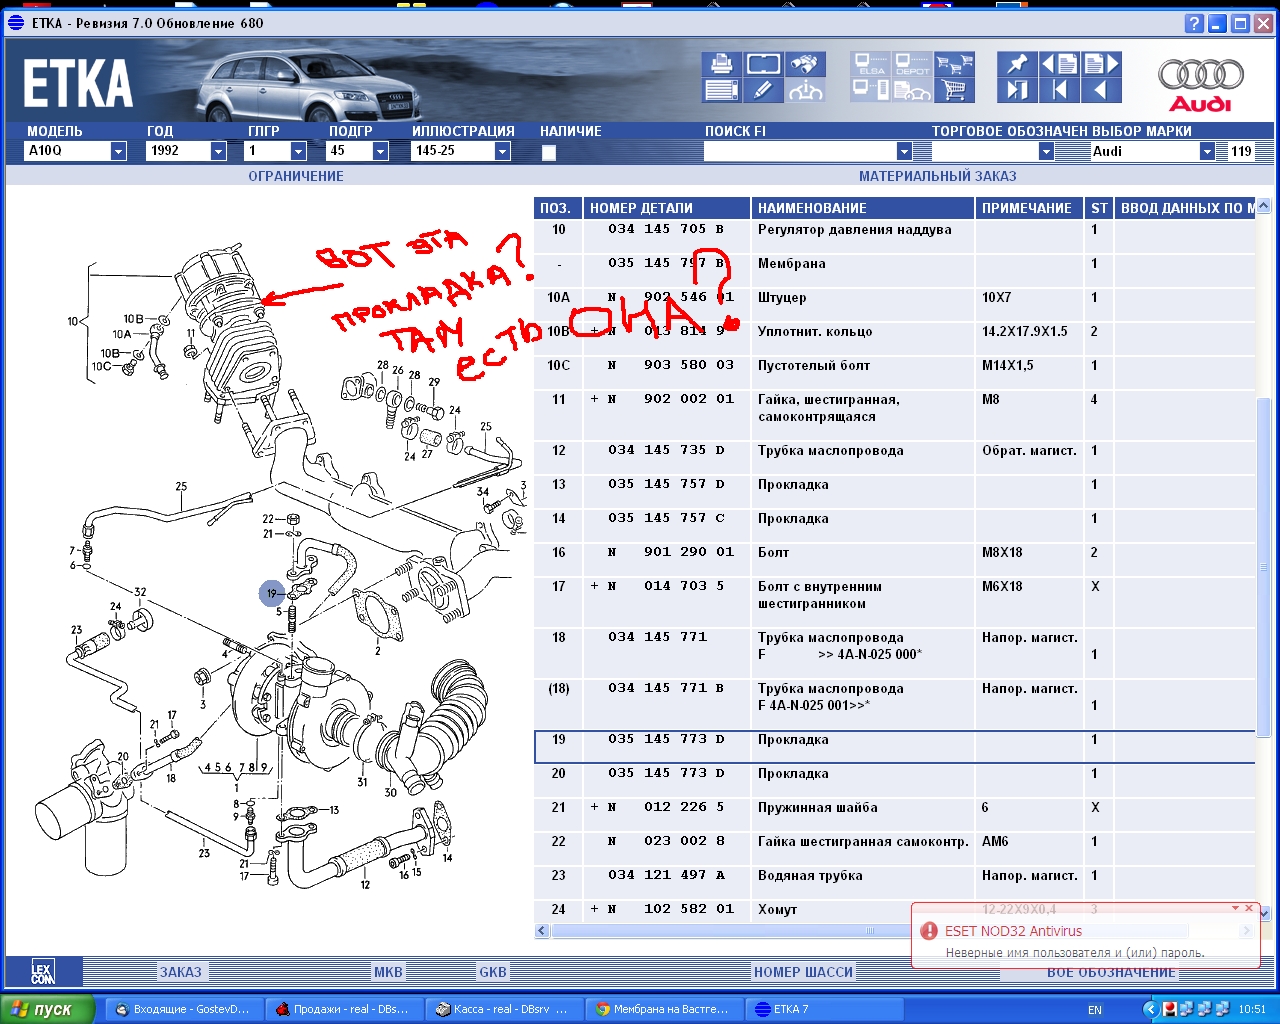Open the binoculars search tool
The image size is (1280, 1024).
(805, 65)
